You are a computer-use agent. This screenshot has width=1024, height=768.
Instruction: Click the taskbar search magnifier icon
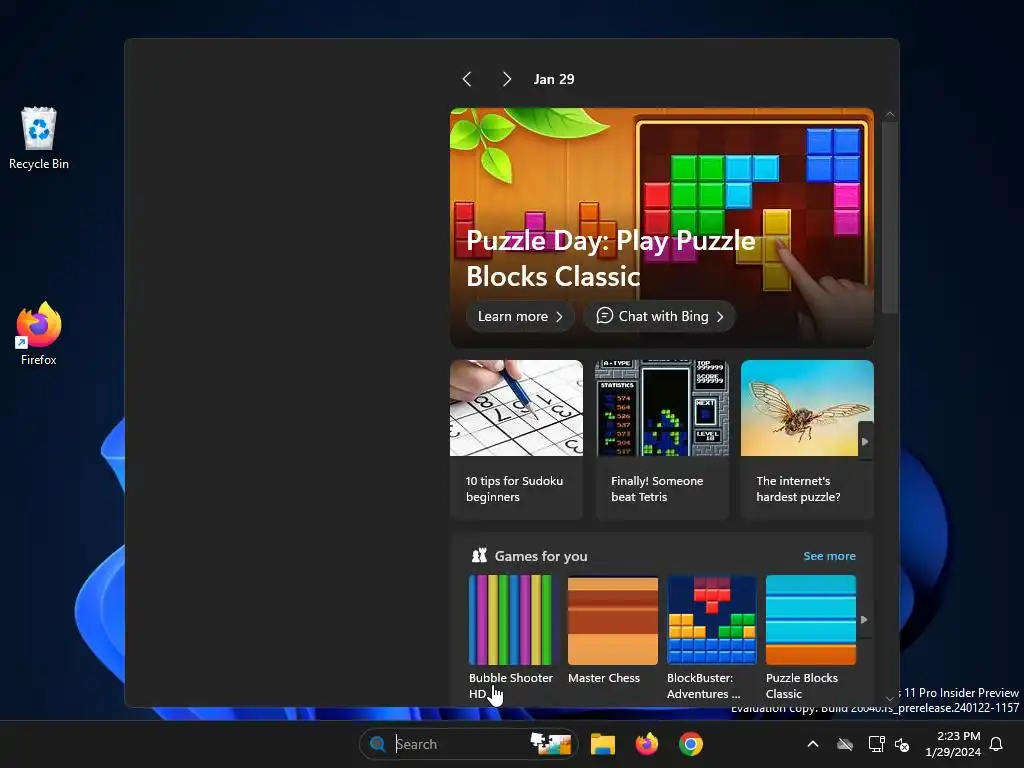(x=377, y=744)
